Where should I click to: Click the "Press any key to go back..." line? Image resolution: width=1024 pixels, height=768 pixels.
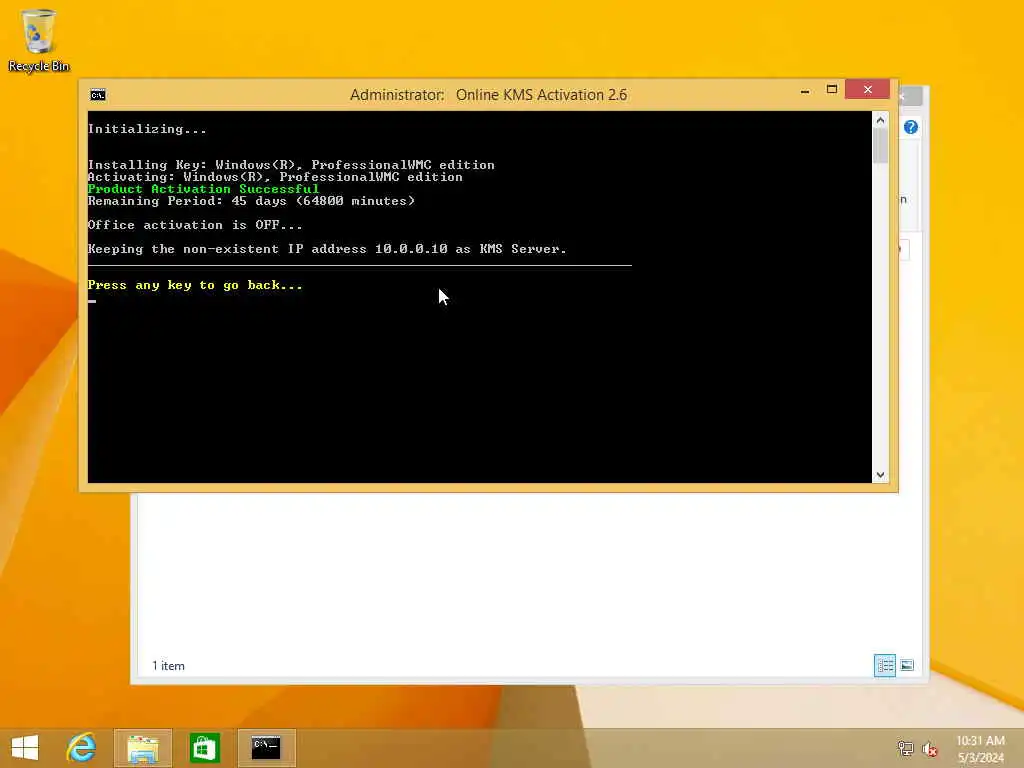coord(195,285)
